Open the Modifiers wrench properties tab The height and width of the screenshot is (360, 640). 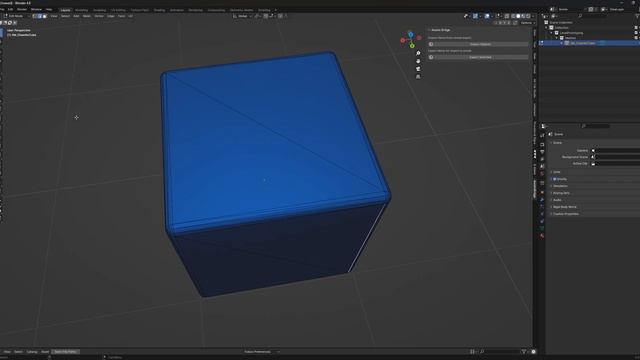click(542, 200)
